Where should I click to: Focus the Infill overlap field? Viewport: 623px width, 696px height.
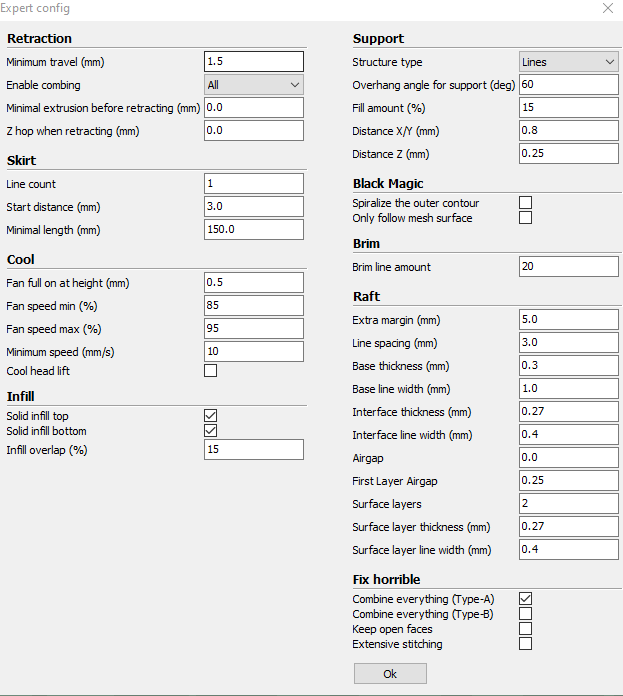(x=253, y=450)
